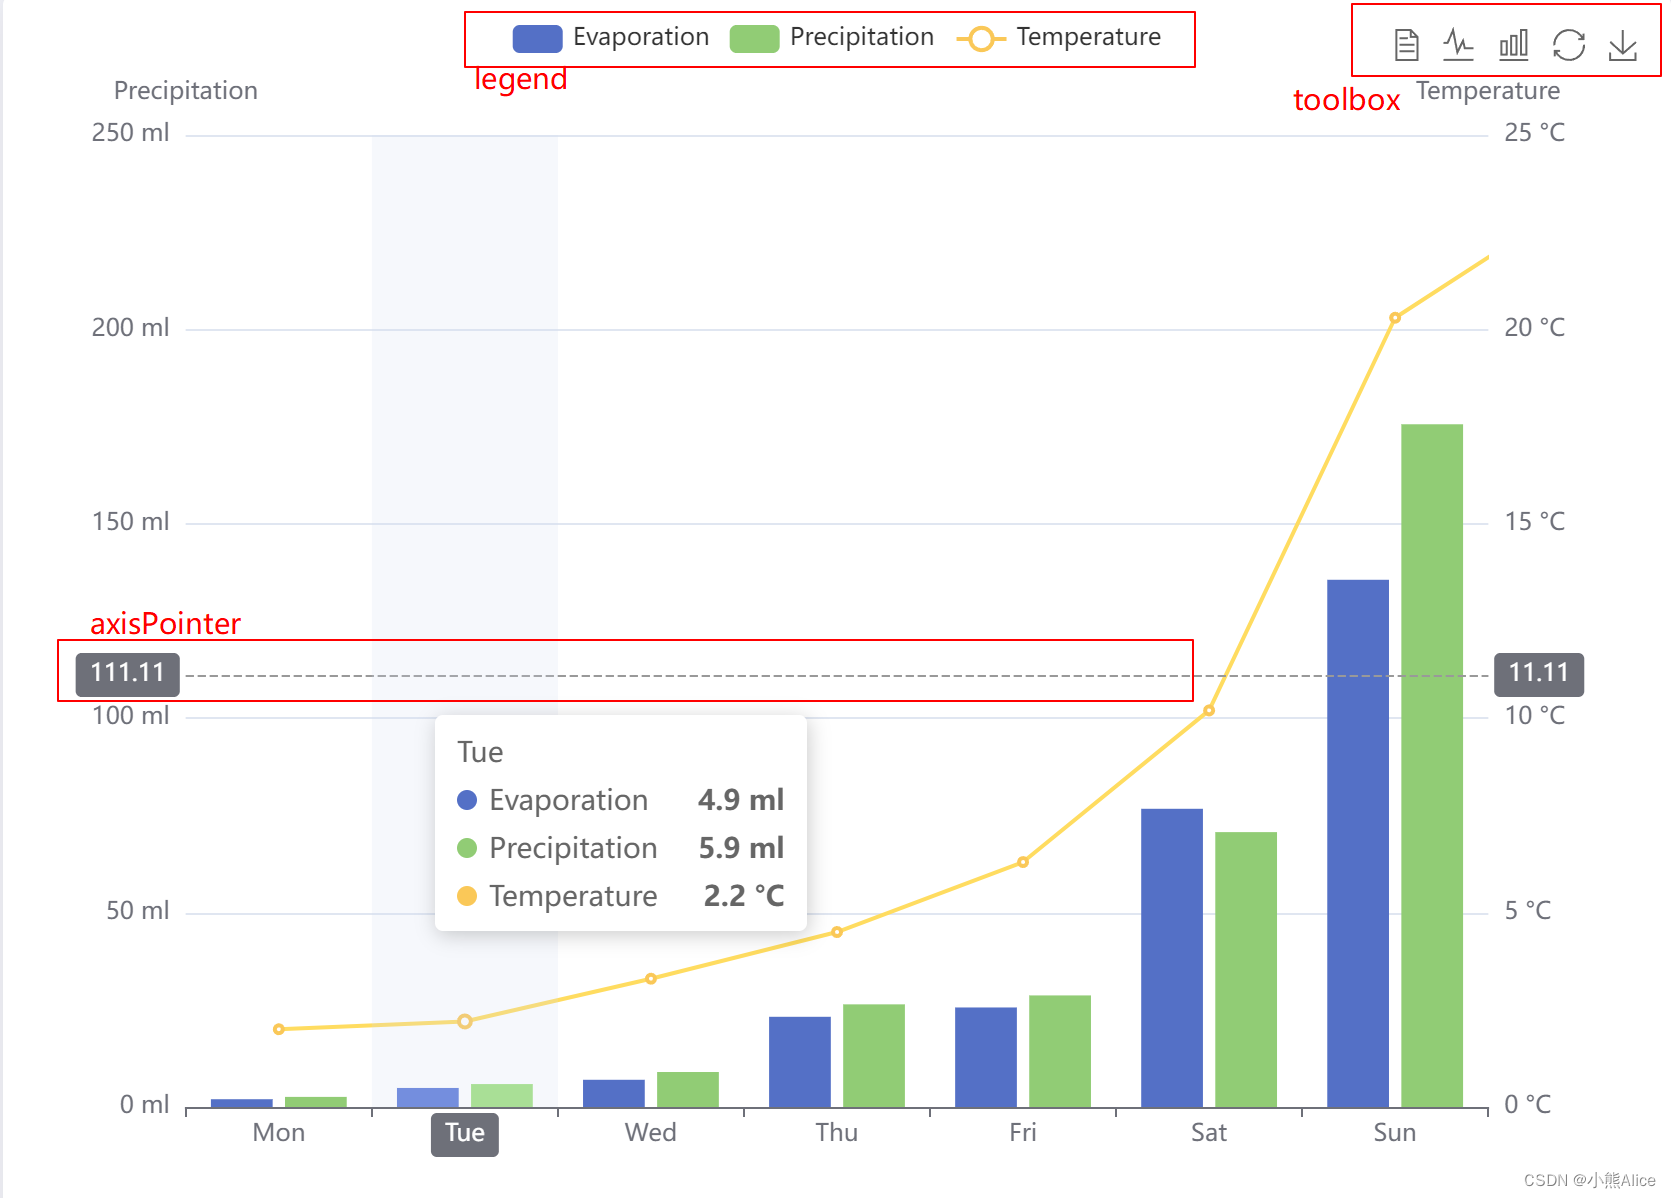Click Tuesday's highlighted Evaporation bar
The width and height of the screenshot is (1671, 1198).
(x=428, y=1098)
